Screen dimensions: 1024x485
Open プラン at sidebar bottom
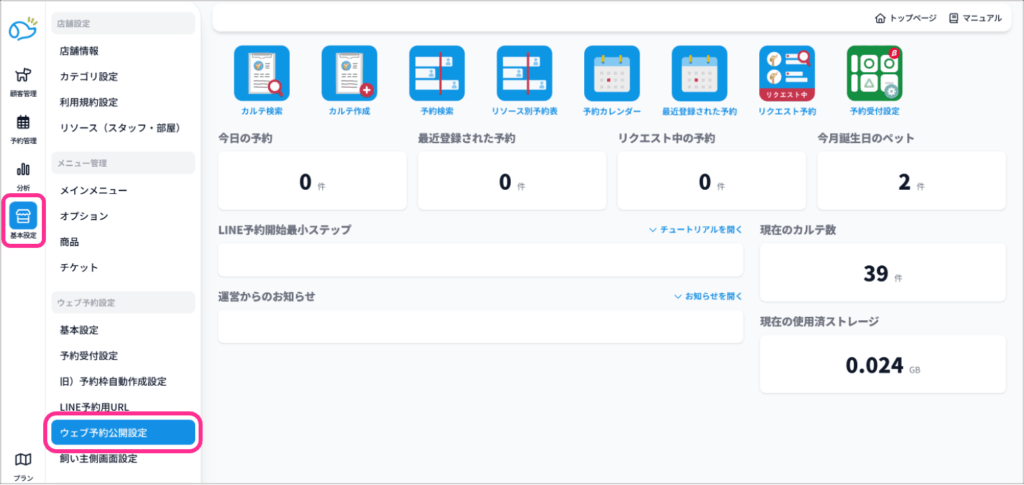[x=23, y=464]
